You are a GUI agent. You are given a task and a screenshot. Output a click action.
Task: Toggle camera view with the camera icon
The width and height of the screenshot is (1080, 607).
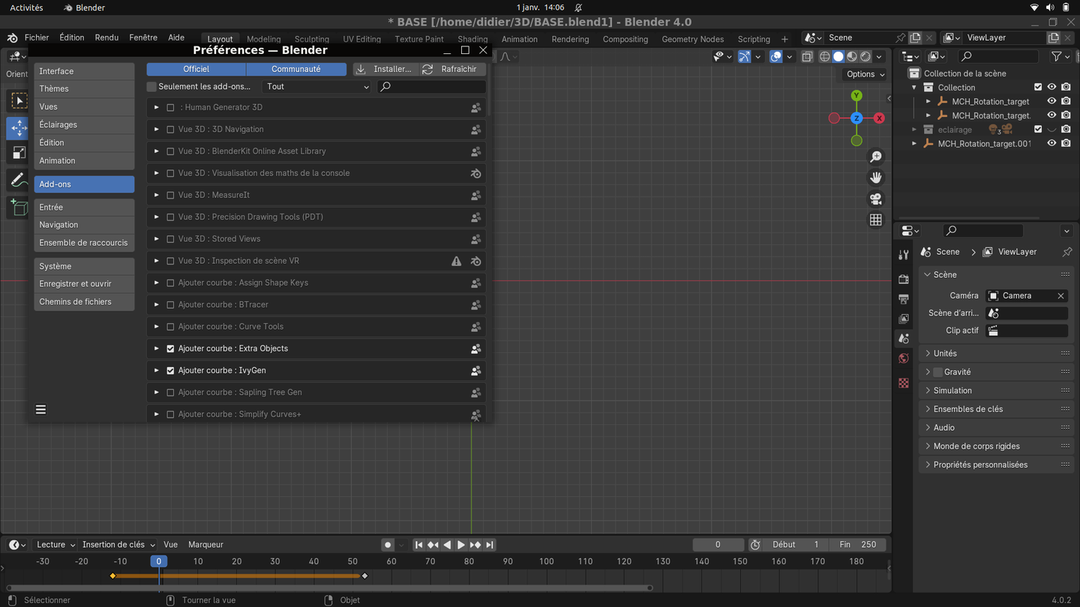tap(876, 199)
